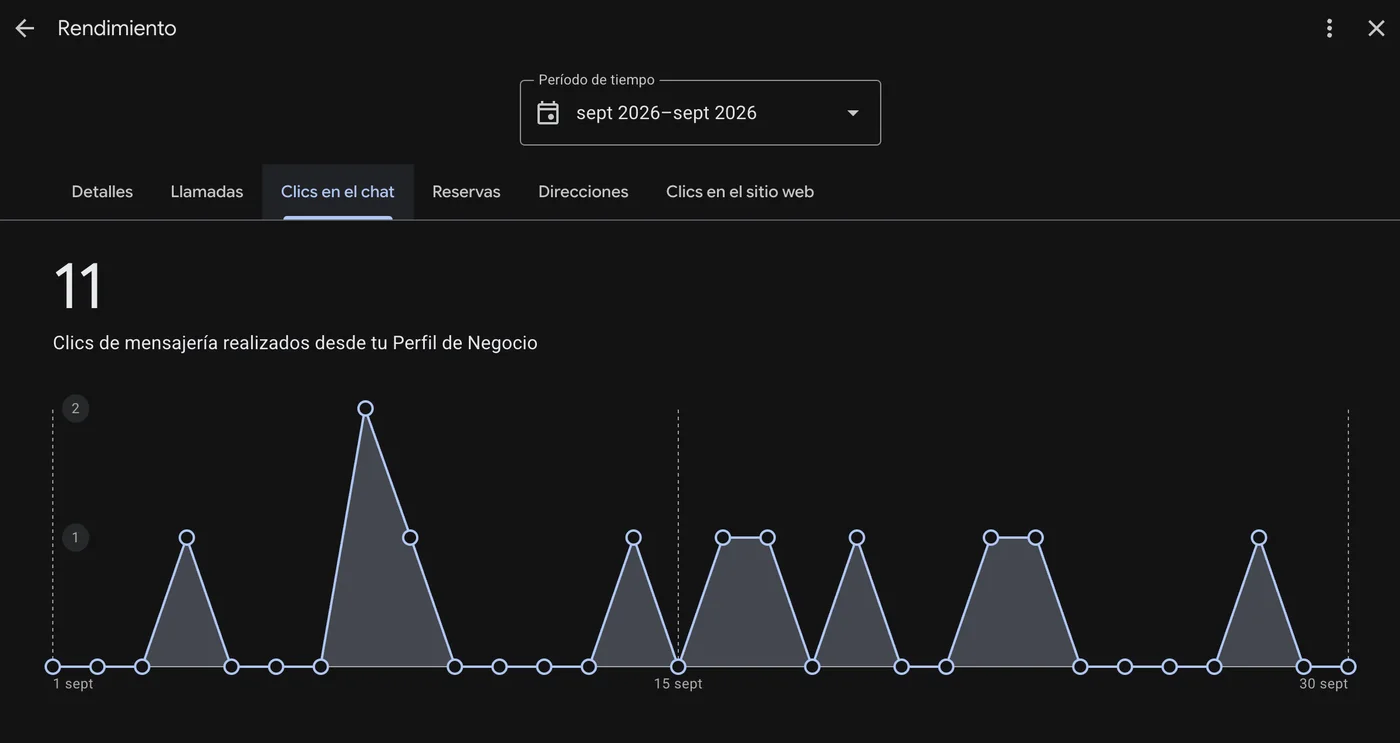Select the highest data point on the chart
This screenshot has height=743, width=1400.
click(365, 408)
